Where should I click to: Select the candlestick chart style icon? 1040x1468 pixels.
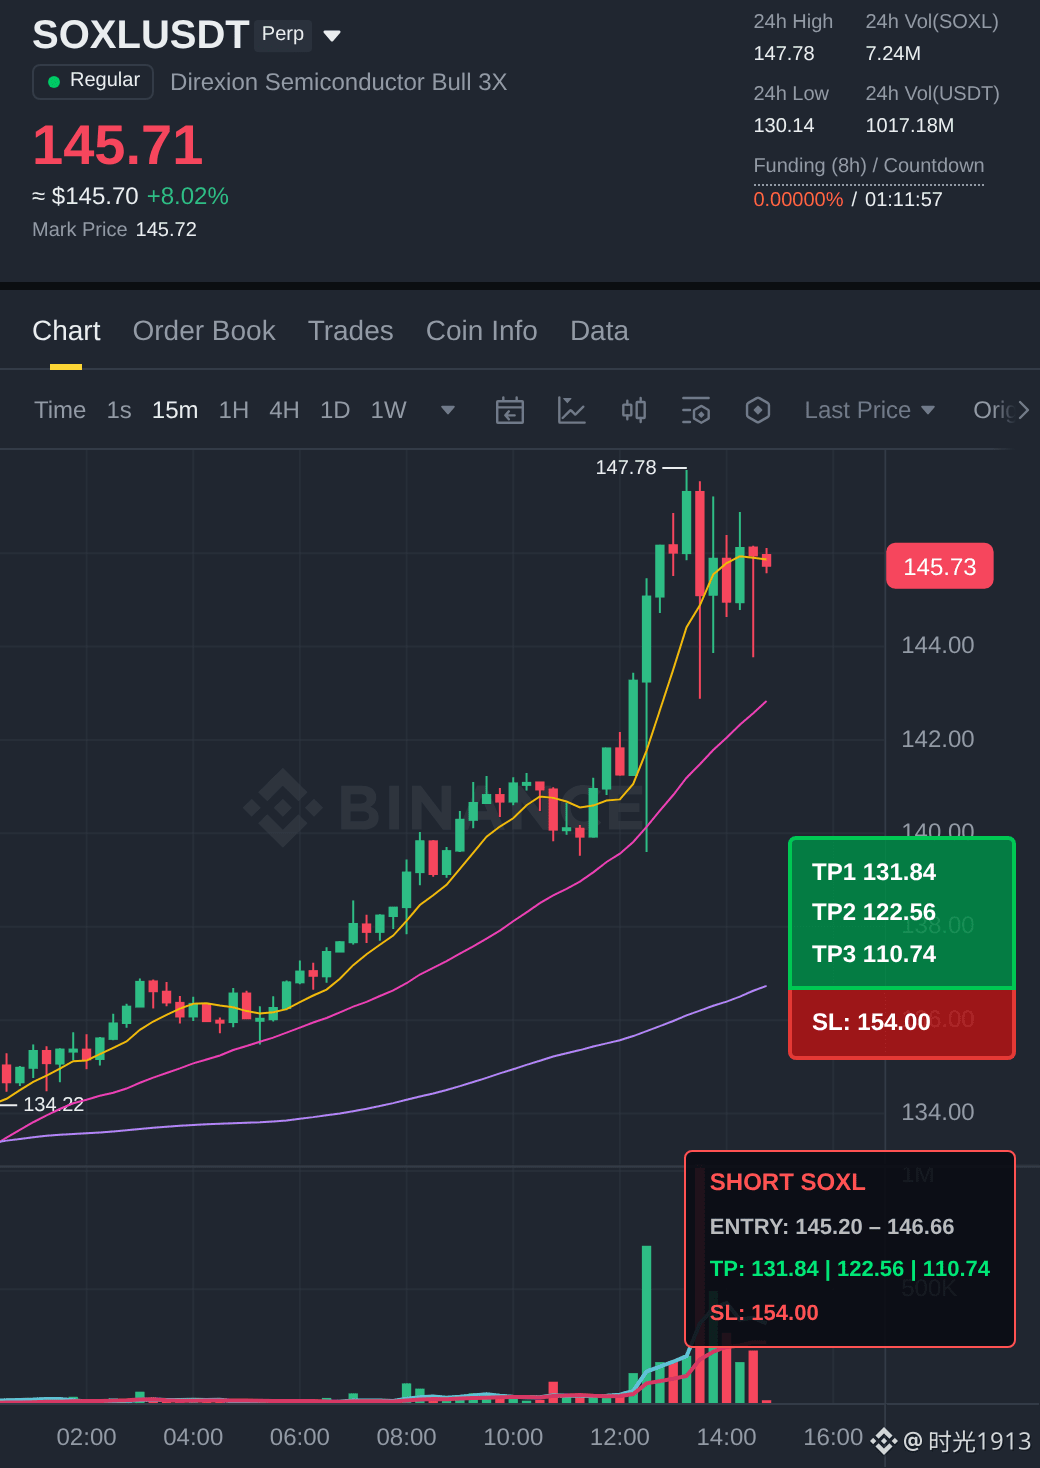click(634, 410)
